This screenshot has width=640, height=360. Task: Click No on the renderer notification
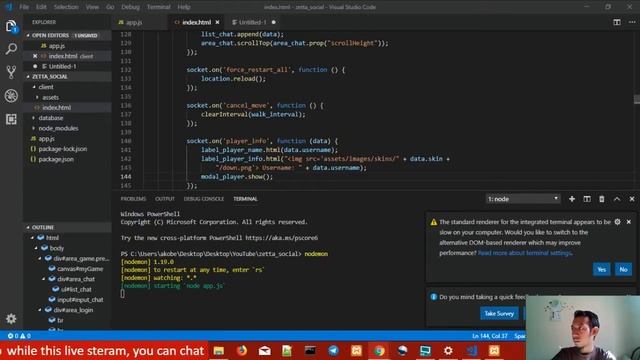point(623,269)
